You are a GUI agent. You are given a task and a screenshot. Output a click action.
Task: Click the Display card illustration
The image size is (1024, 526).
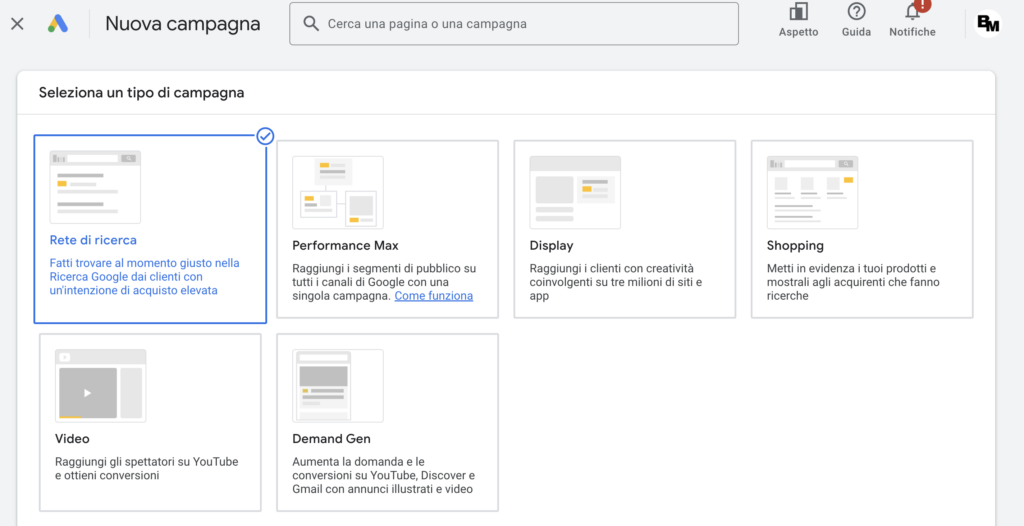coord(574,192)
